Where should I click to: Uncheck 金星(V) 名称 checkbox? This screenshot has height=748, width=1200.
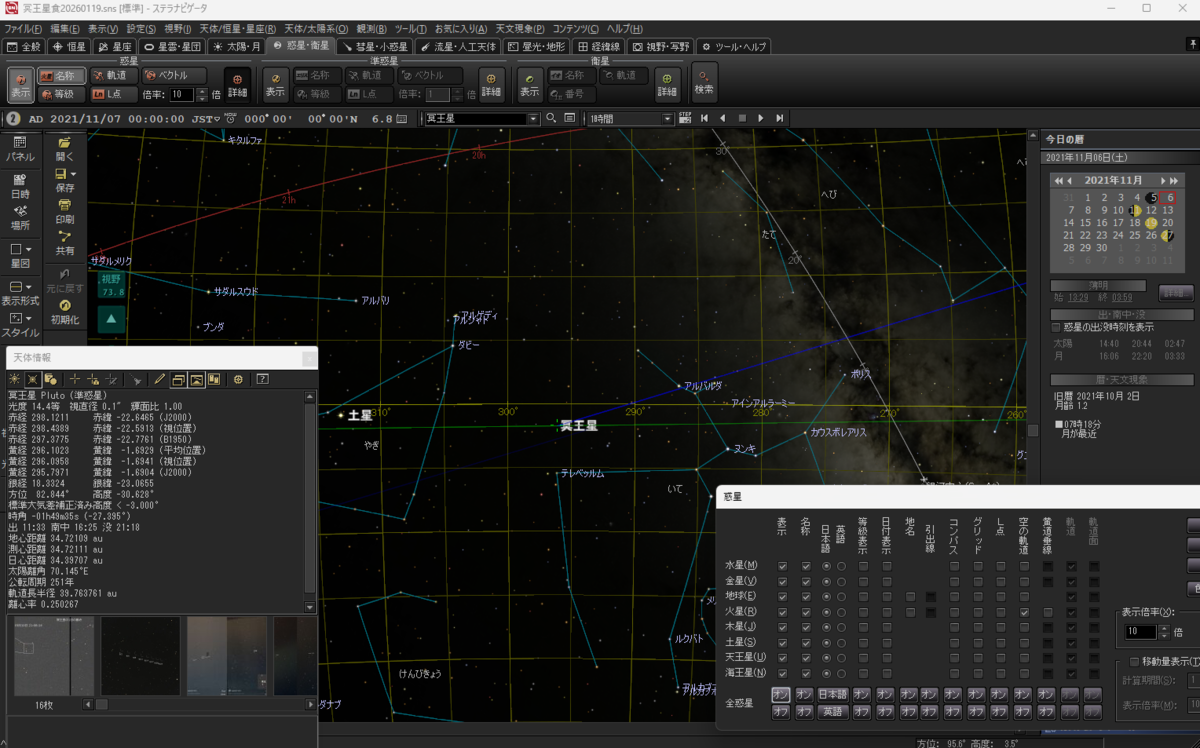point(806,581)
